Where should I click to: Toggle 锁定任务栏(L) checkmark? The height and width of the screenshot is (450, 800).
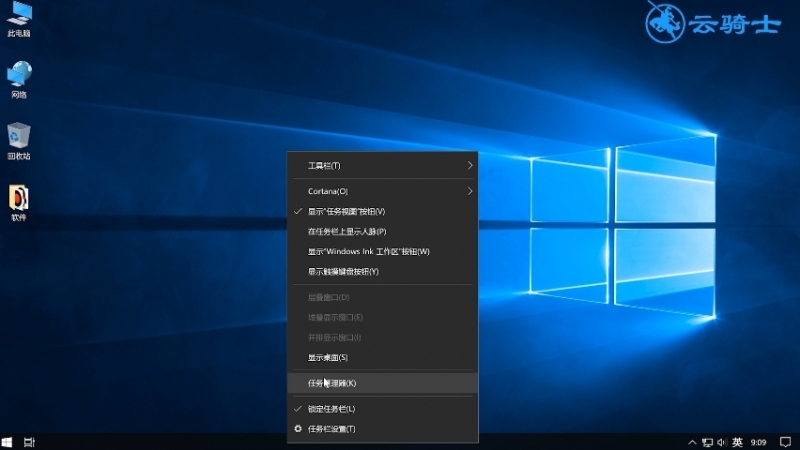coord(383,409)
